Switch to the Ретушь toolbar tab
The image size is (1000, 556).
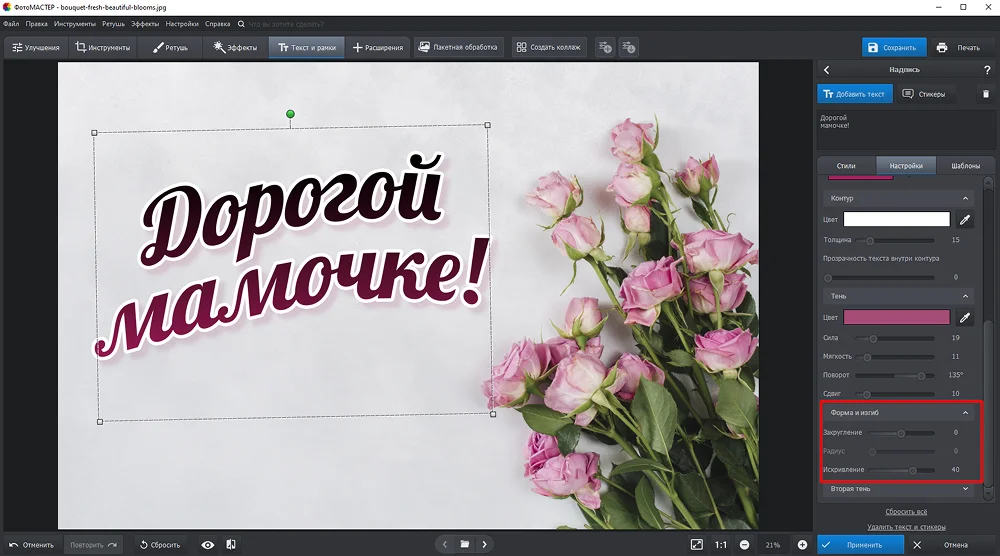click(170, 47)
